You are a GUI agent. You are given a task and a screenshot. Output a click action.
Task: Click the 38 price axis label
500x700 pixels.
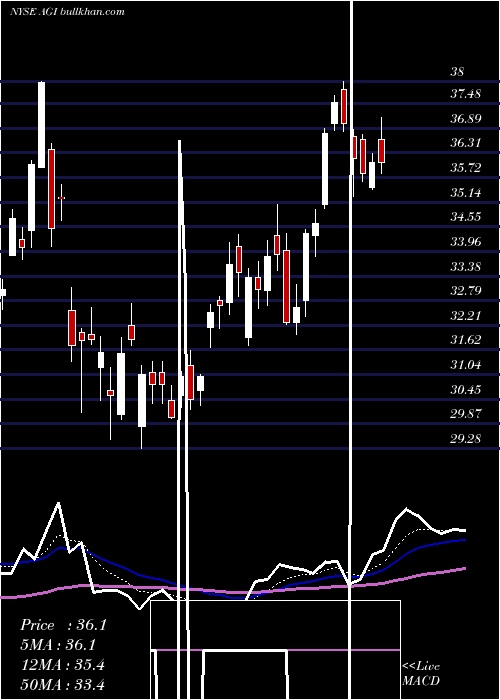click(x=458, y=71)
